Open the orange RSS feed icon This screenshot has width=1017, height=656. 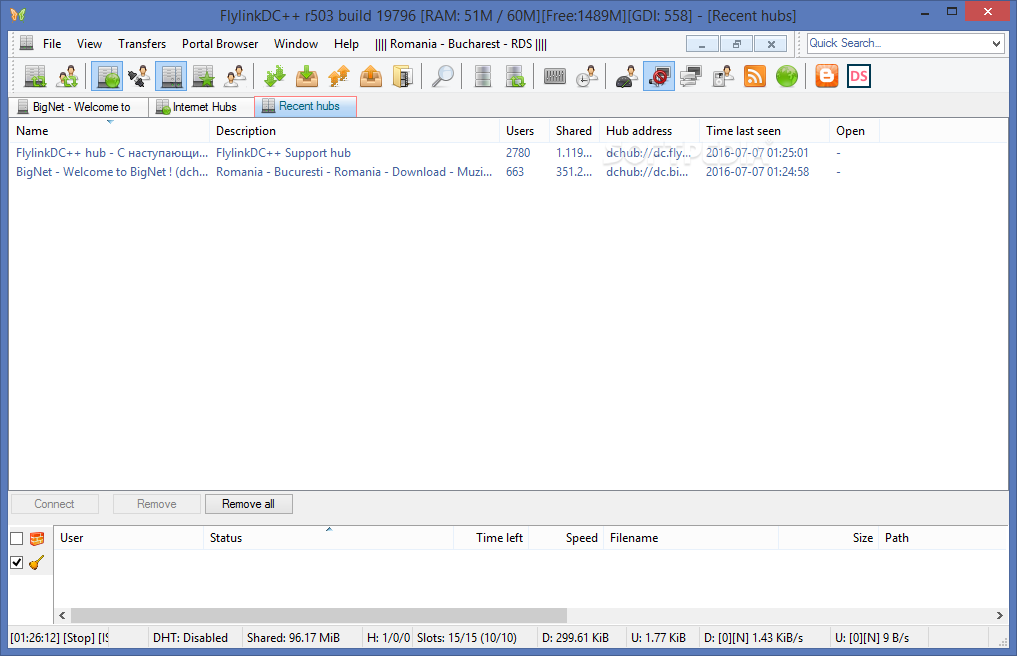(755, 77)
